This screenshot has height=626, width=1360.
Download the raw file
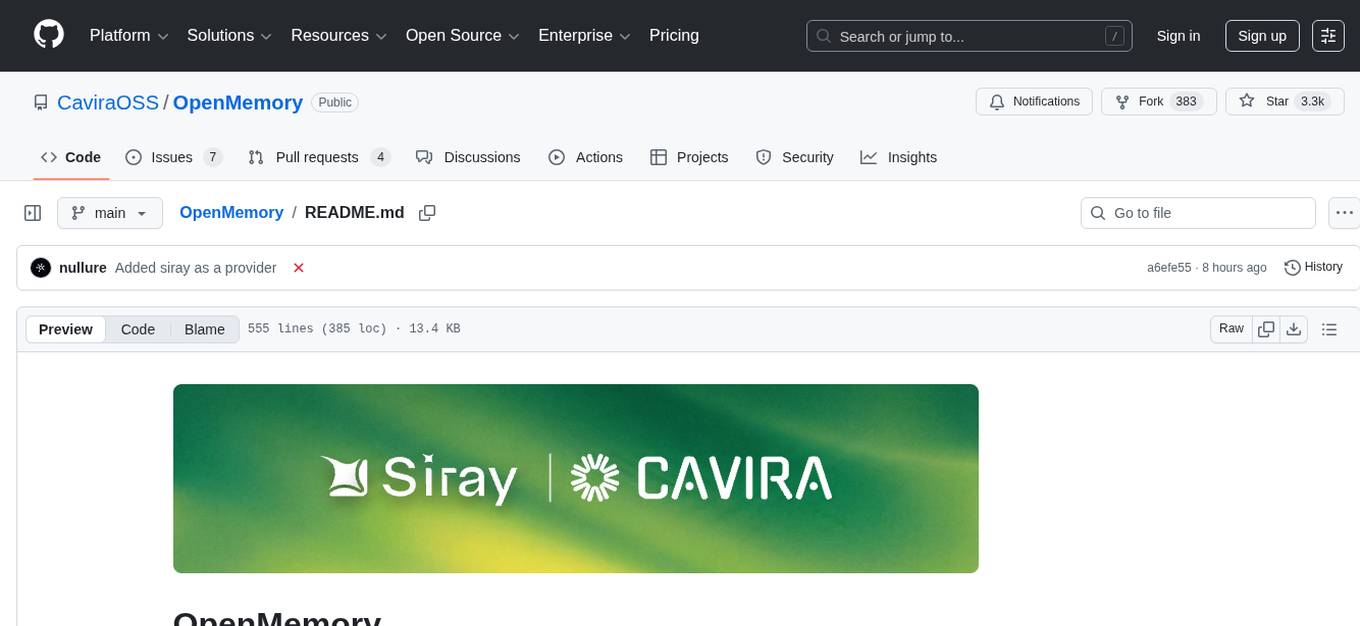[1293, 329]
